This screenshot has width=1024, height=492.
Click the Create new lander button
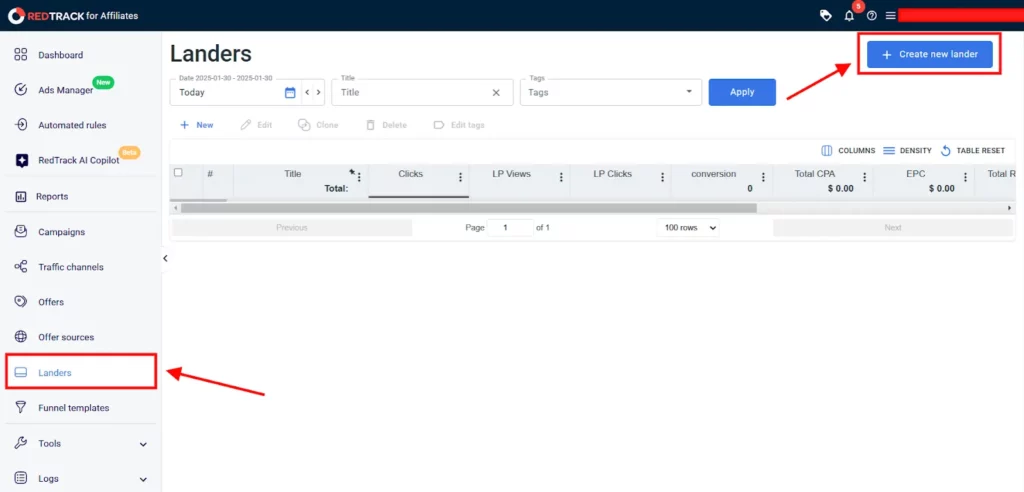tap(929, 54)
